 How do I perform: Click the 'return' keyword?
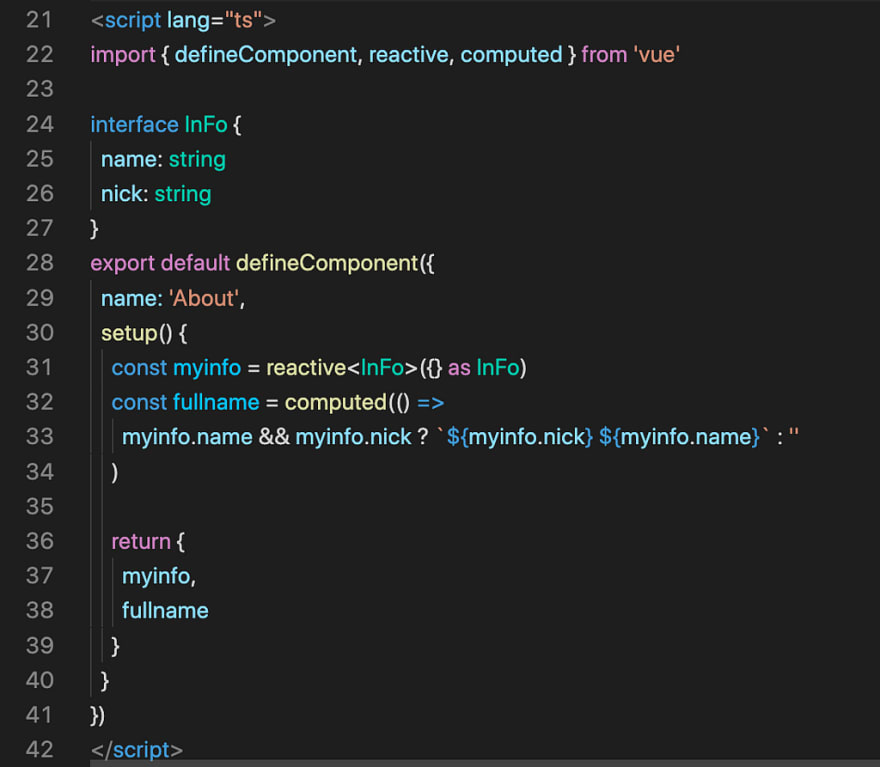141,542
